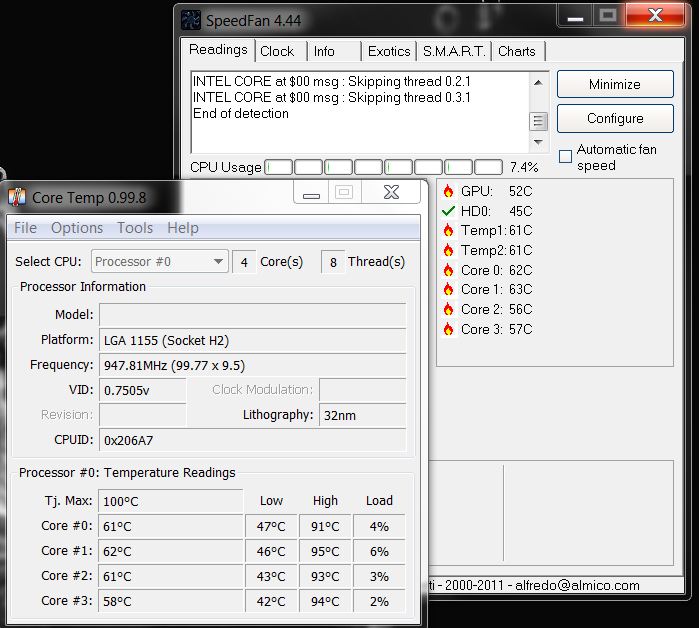Image resolution: width=699 pixels, height=628 pixels.
Task: Close the Core Temp window
Action: tap(391, 193)
